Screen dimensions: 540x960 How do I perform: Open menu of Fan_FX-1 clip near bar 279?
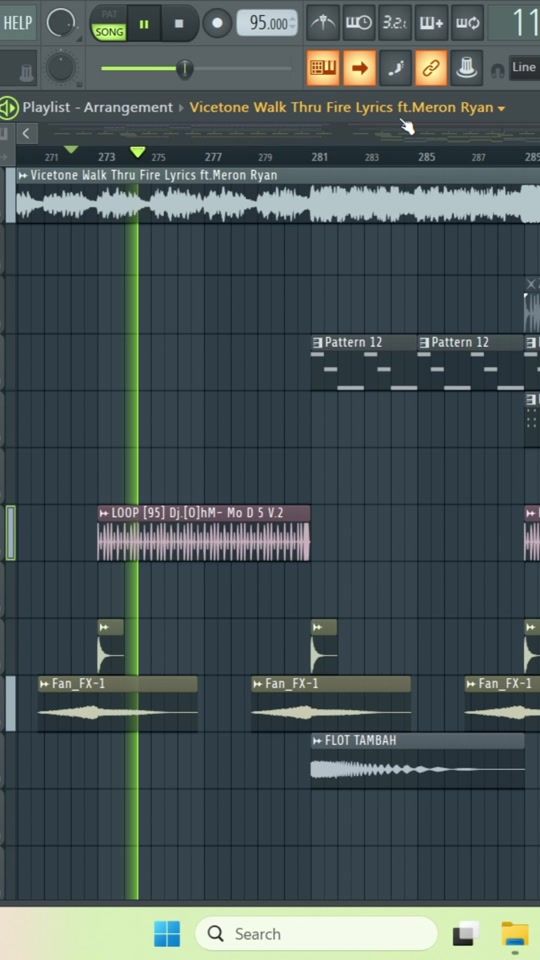[258, 684]
